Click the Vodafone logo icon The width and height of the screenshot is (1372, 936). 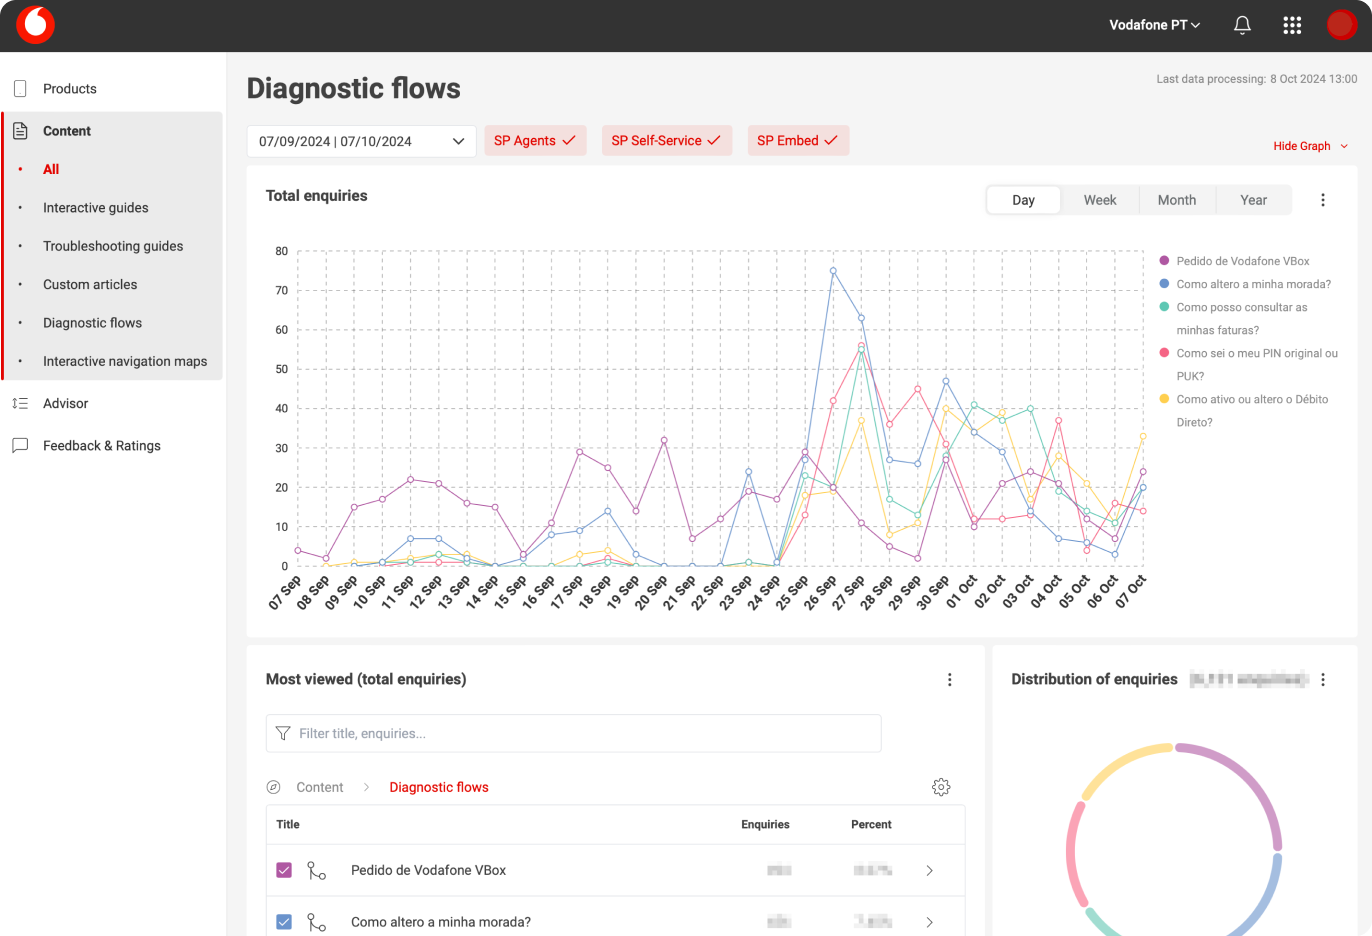35,25
